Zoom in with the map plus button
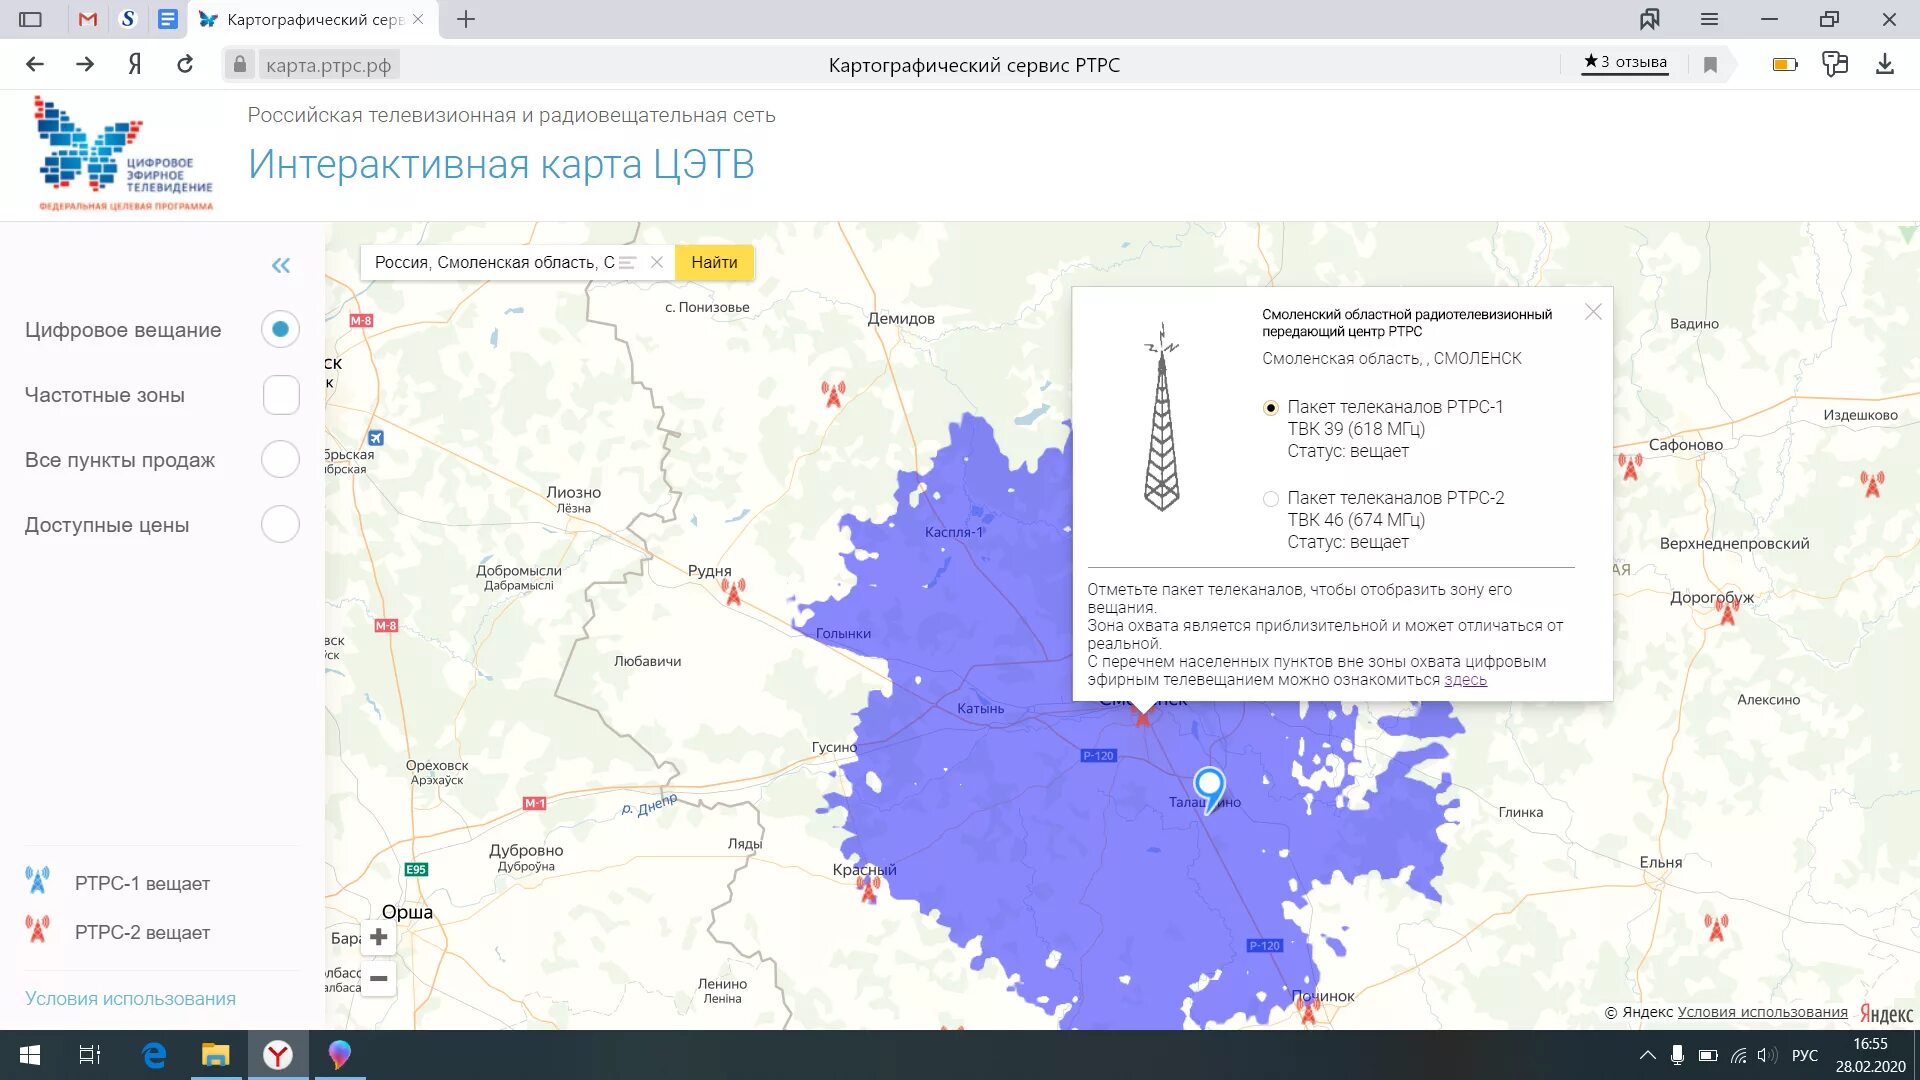 (378, 937)
